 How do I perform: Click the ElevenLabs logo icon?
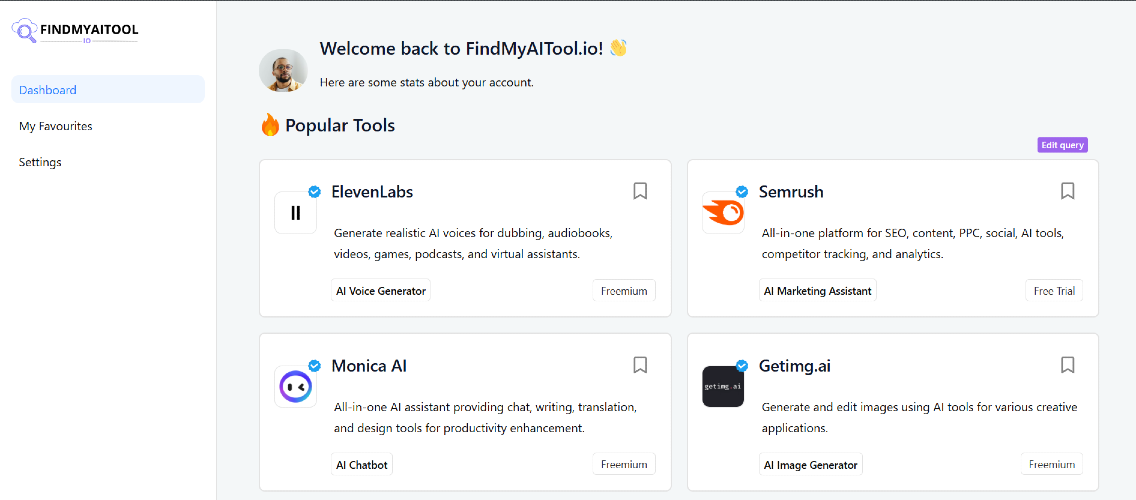pos(296,212)
